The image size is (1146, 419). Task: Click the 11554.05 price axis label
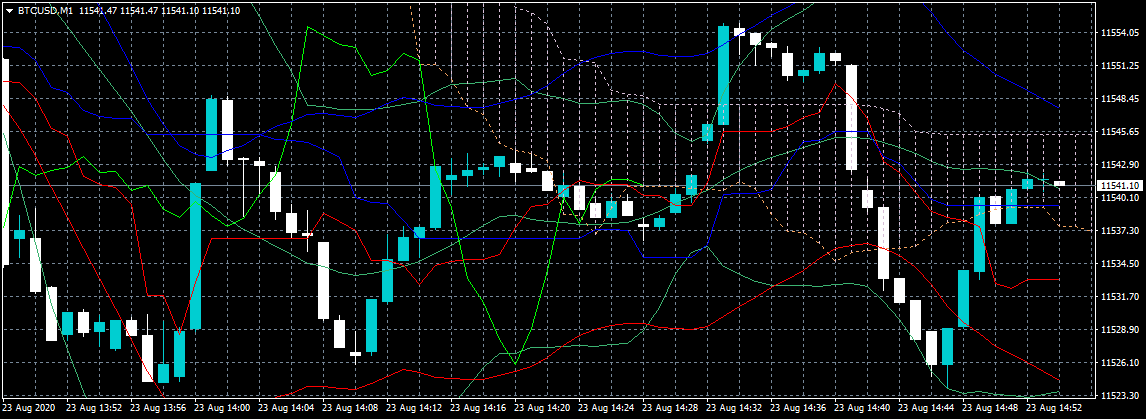(x=1119, y=33)
